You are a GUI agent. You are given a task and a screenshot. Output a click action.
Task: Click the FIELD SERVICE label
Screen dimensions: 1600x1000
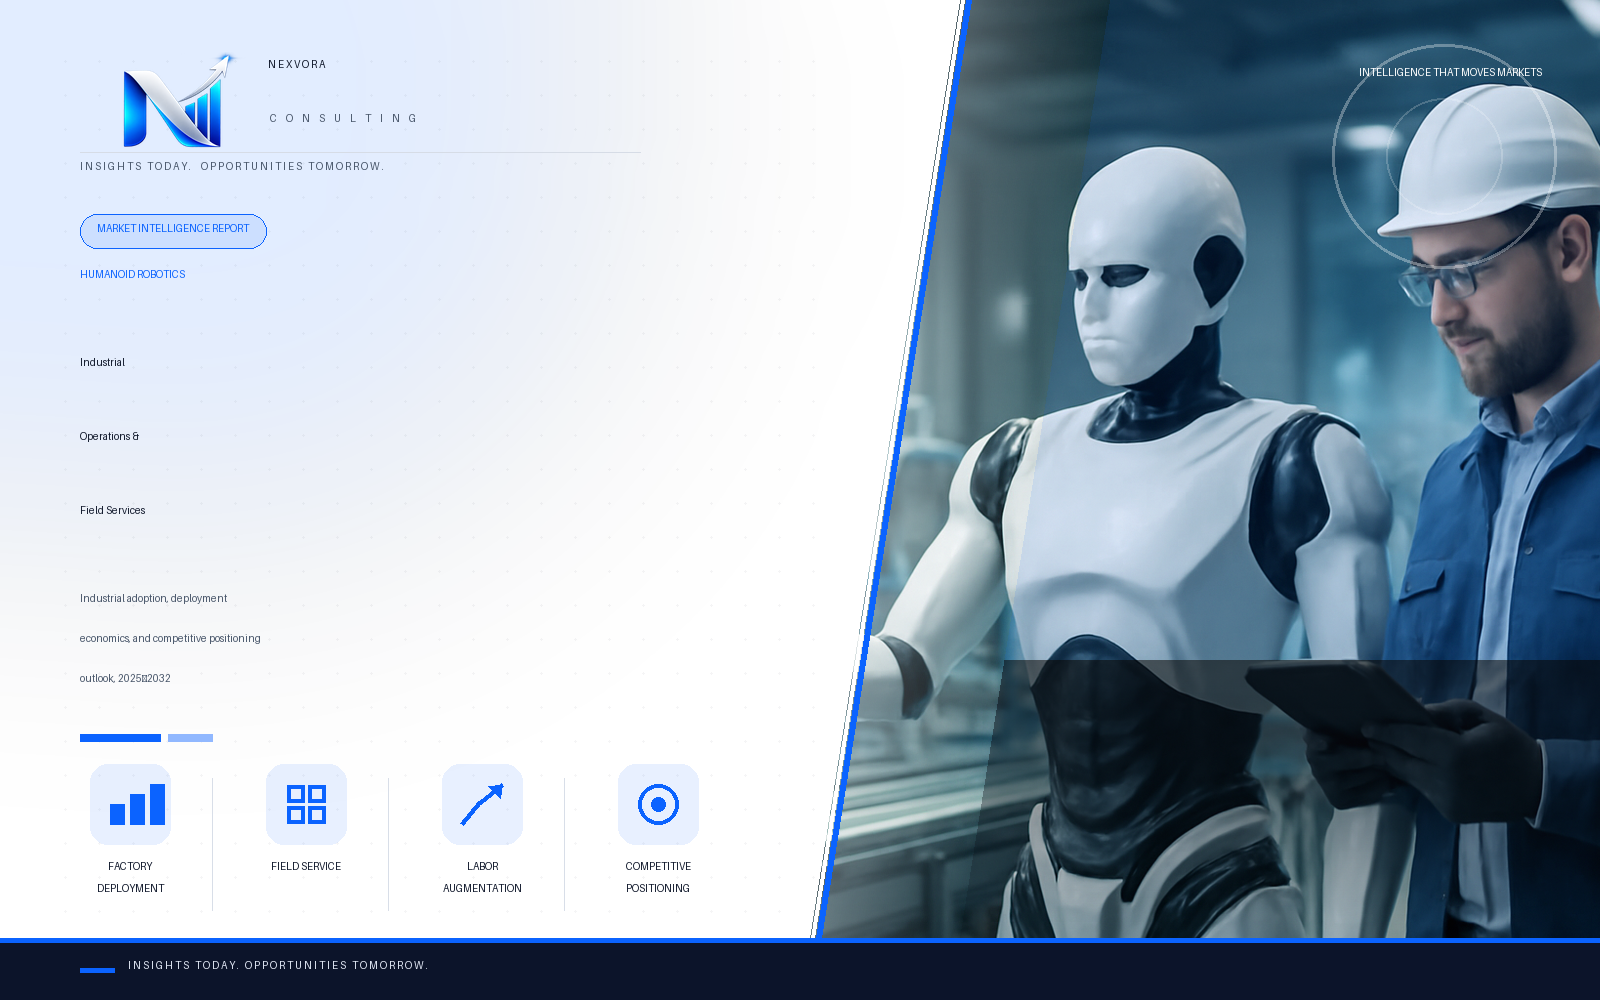coord(306,866)
